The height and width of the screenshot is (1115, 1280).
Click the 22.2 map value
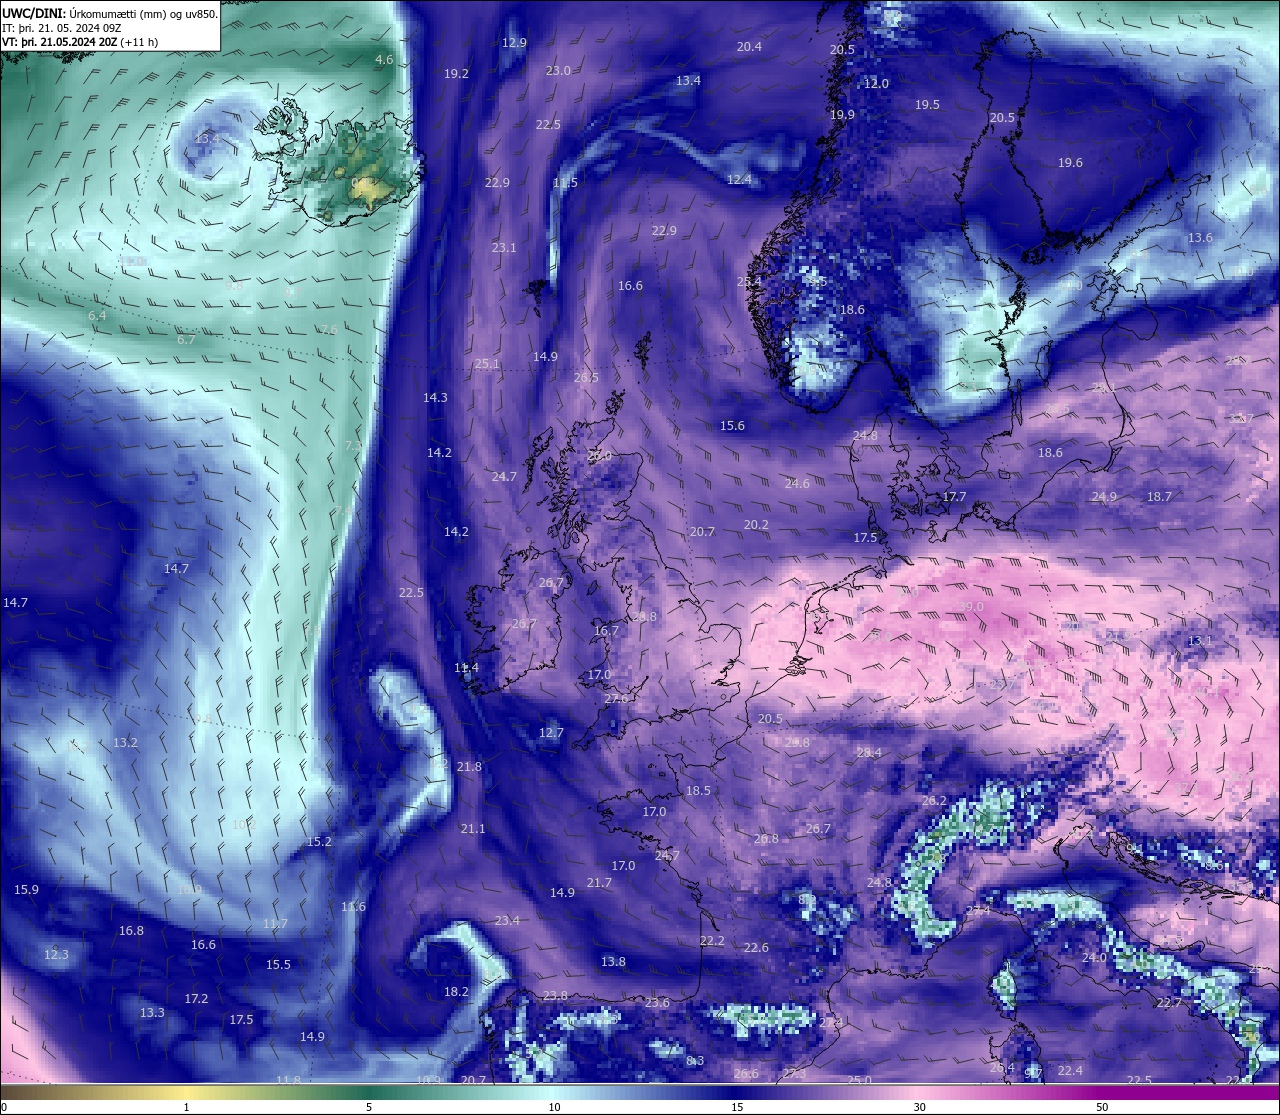[712, 941]
